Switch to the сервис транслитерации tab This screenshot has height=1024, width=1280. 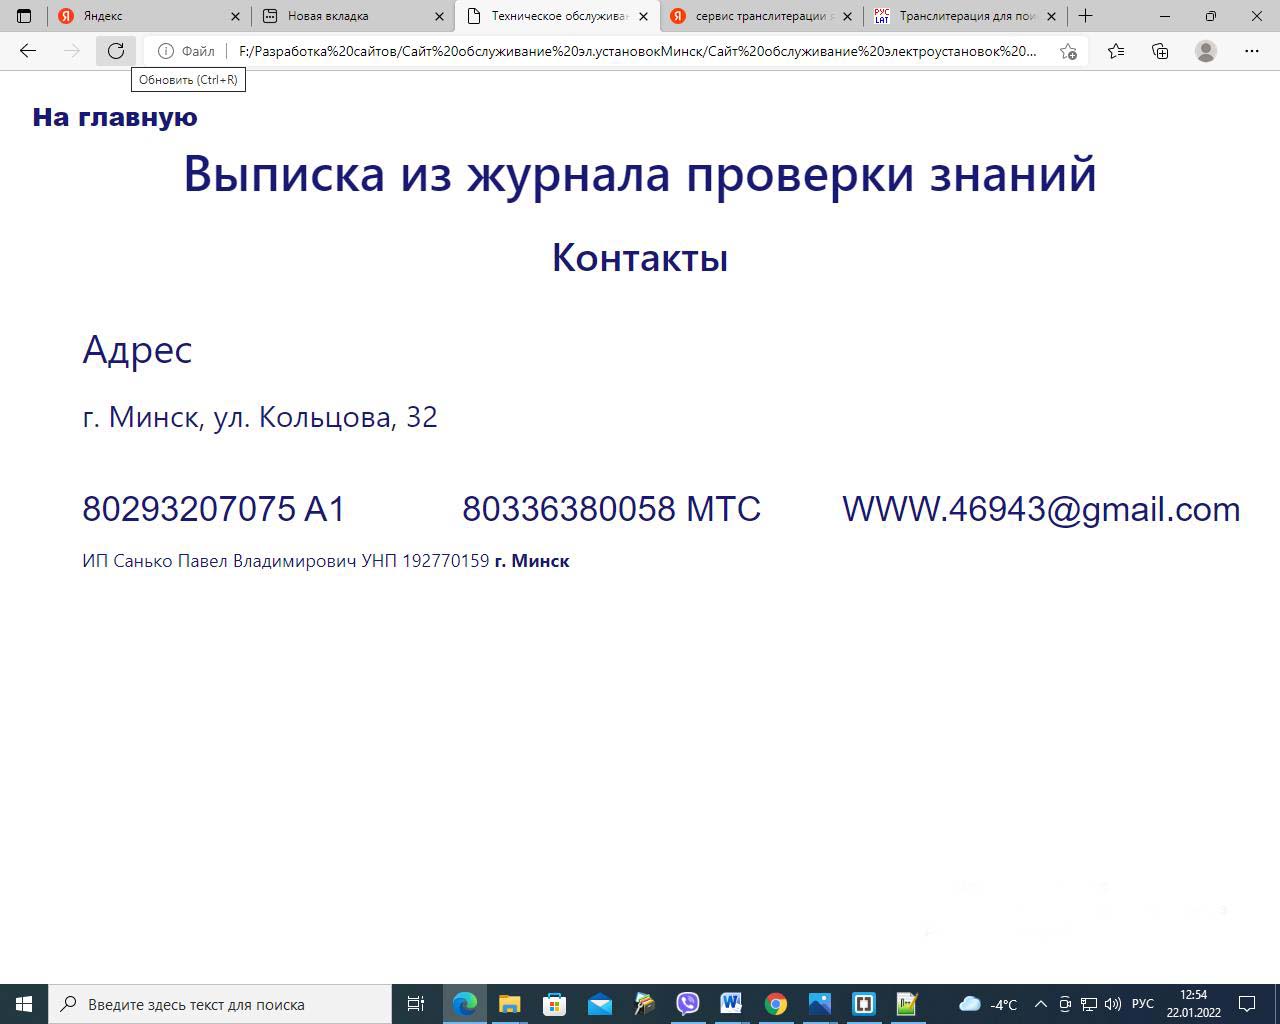click(755, 16)
